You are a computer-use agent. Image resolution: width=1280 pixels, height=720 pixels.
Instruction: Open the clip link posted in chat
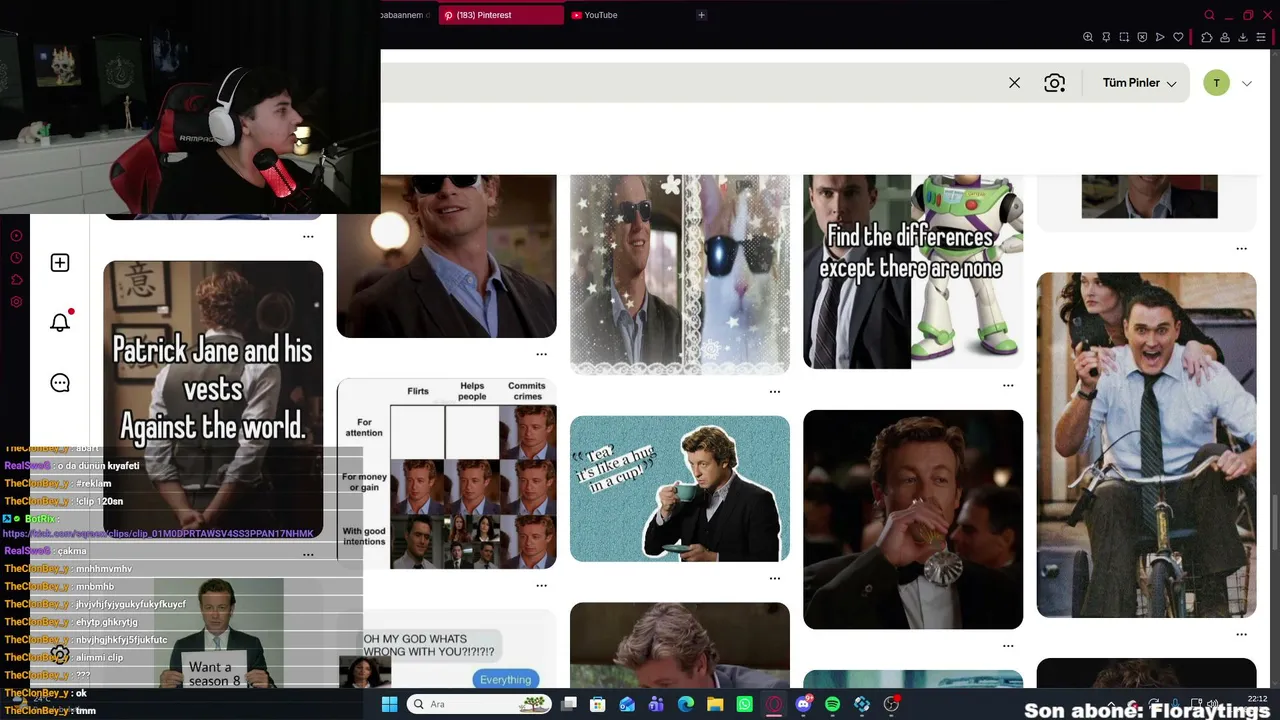pyautogui.click(x=158, y=534)
